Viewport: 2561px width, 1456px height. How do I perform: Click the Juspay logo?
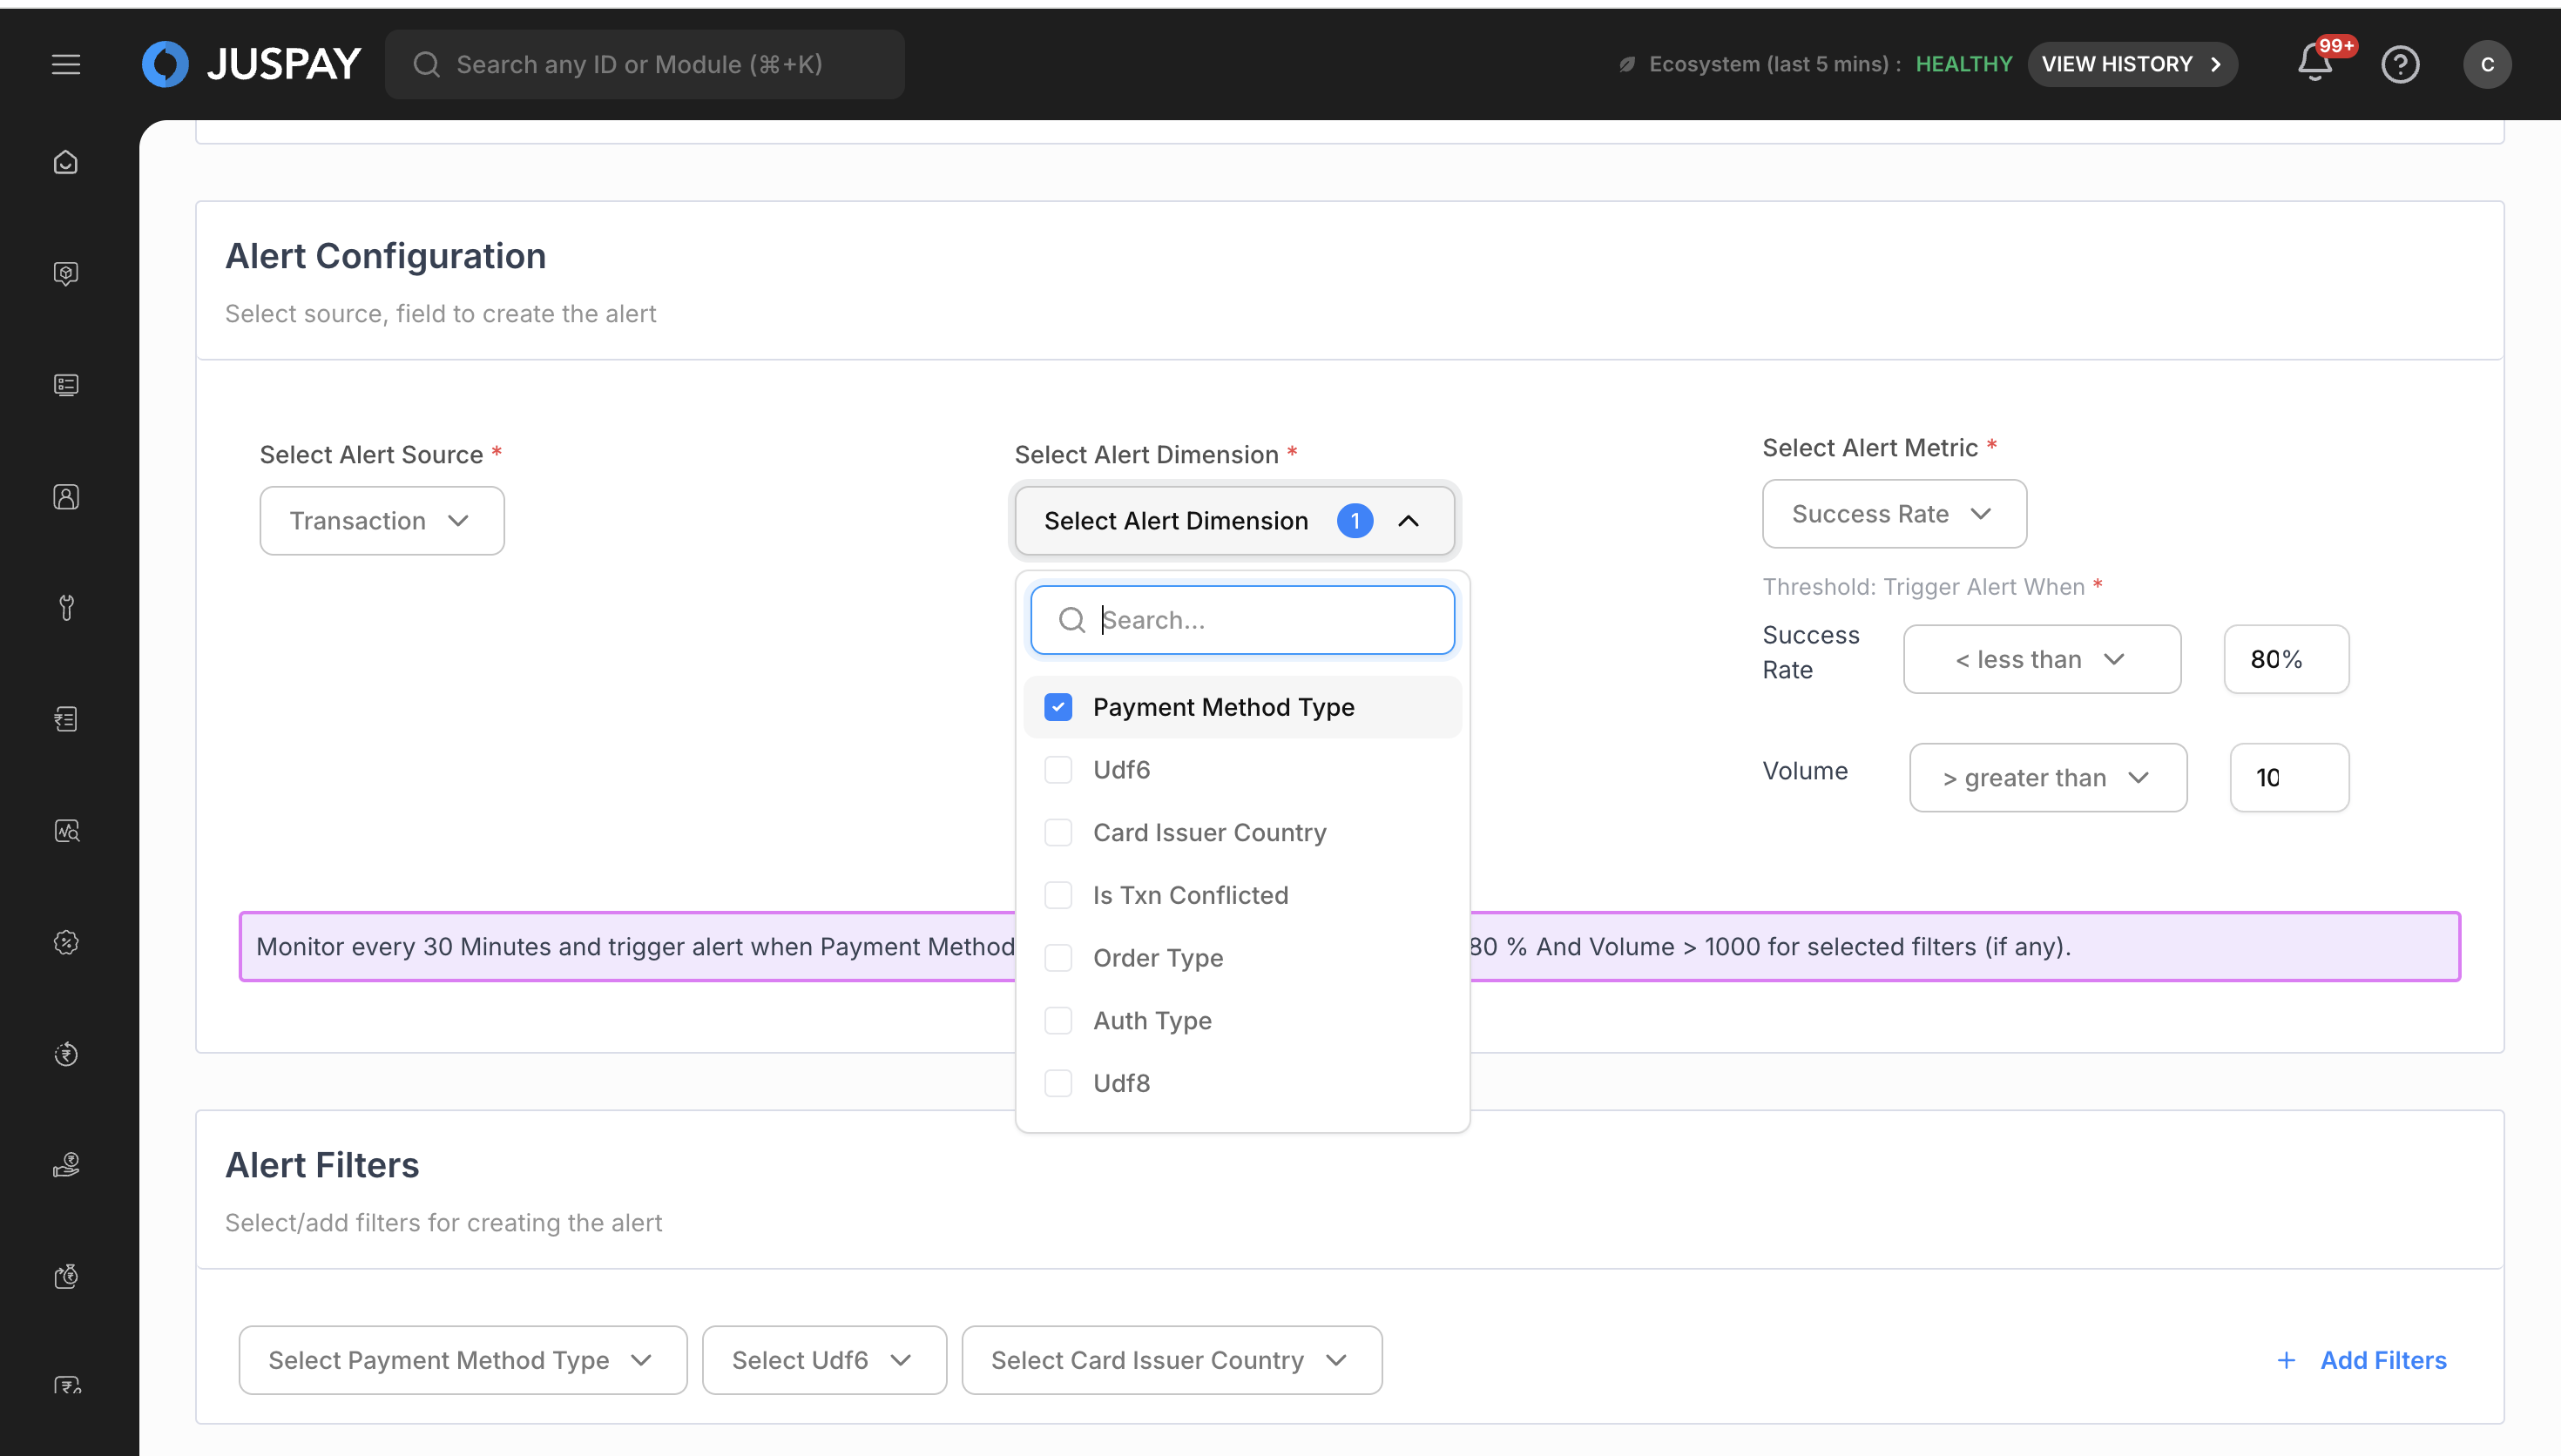click(252, 64)
